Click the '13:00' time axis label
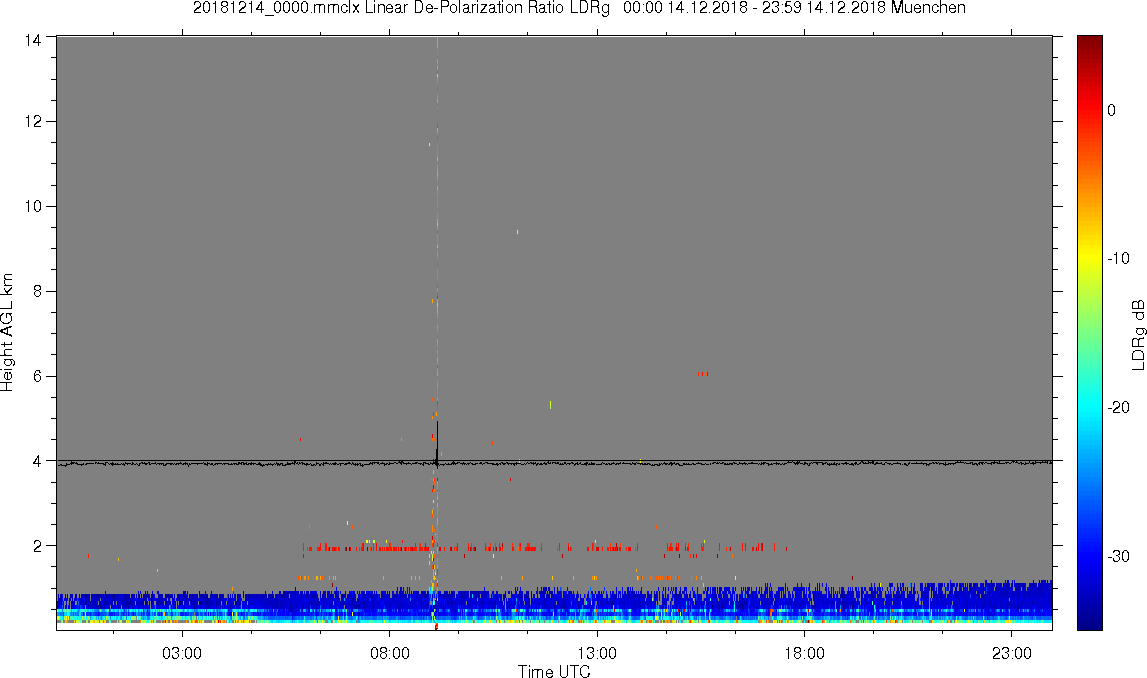The width and height of the screenshot is (1147, 678). [x=598, y=653]
